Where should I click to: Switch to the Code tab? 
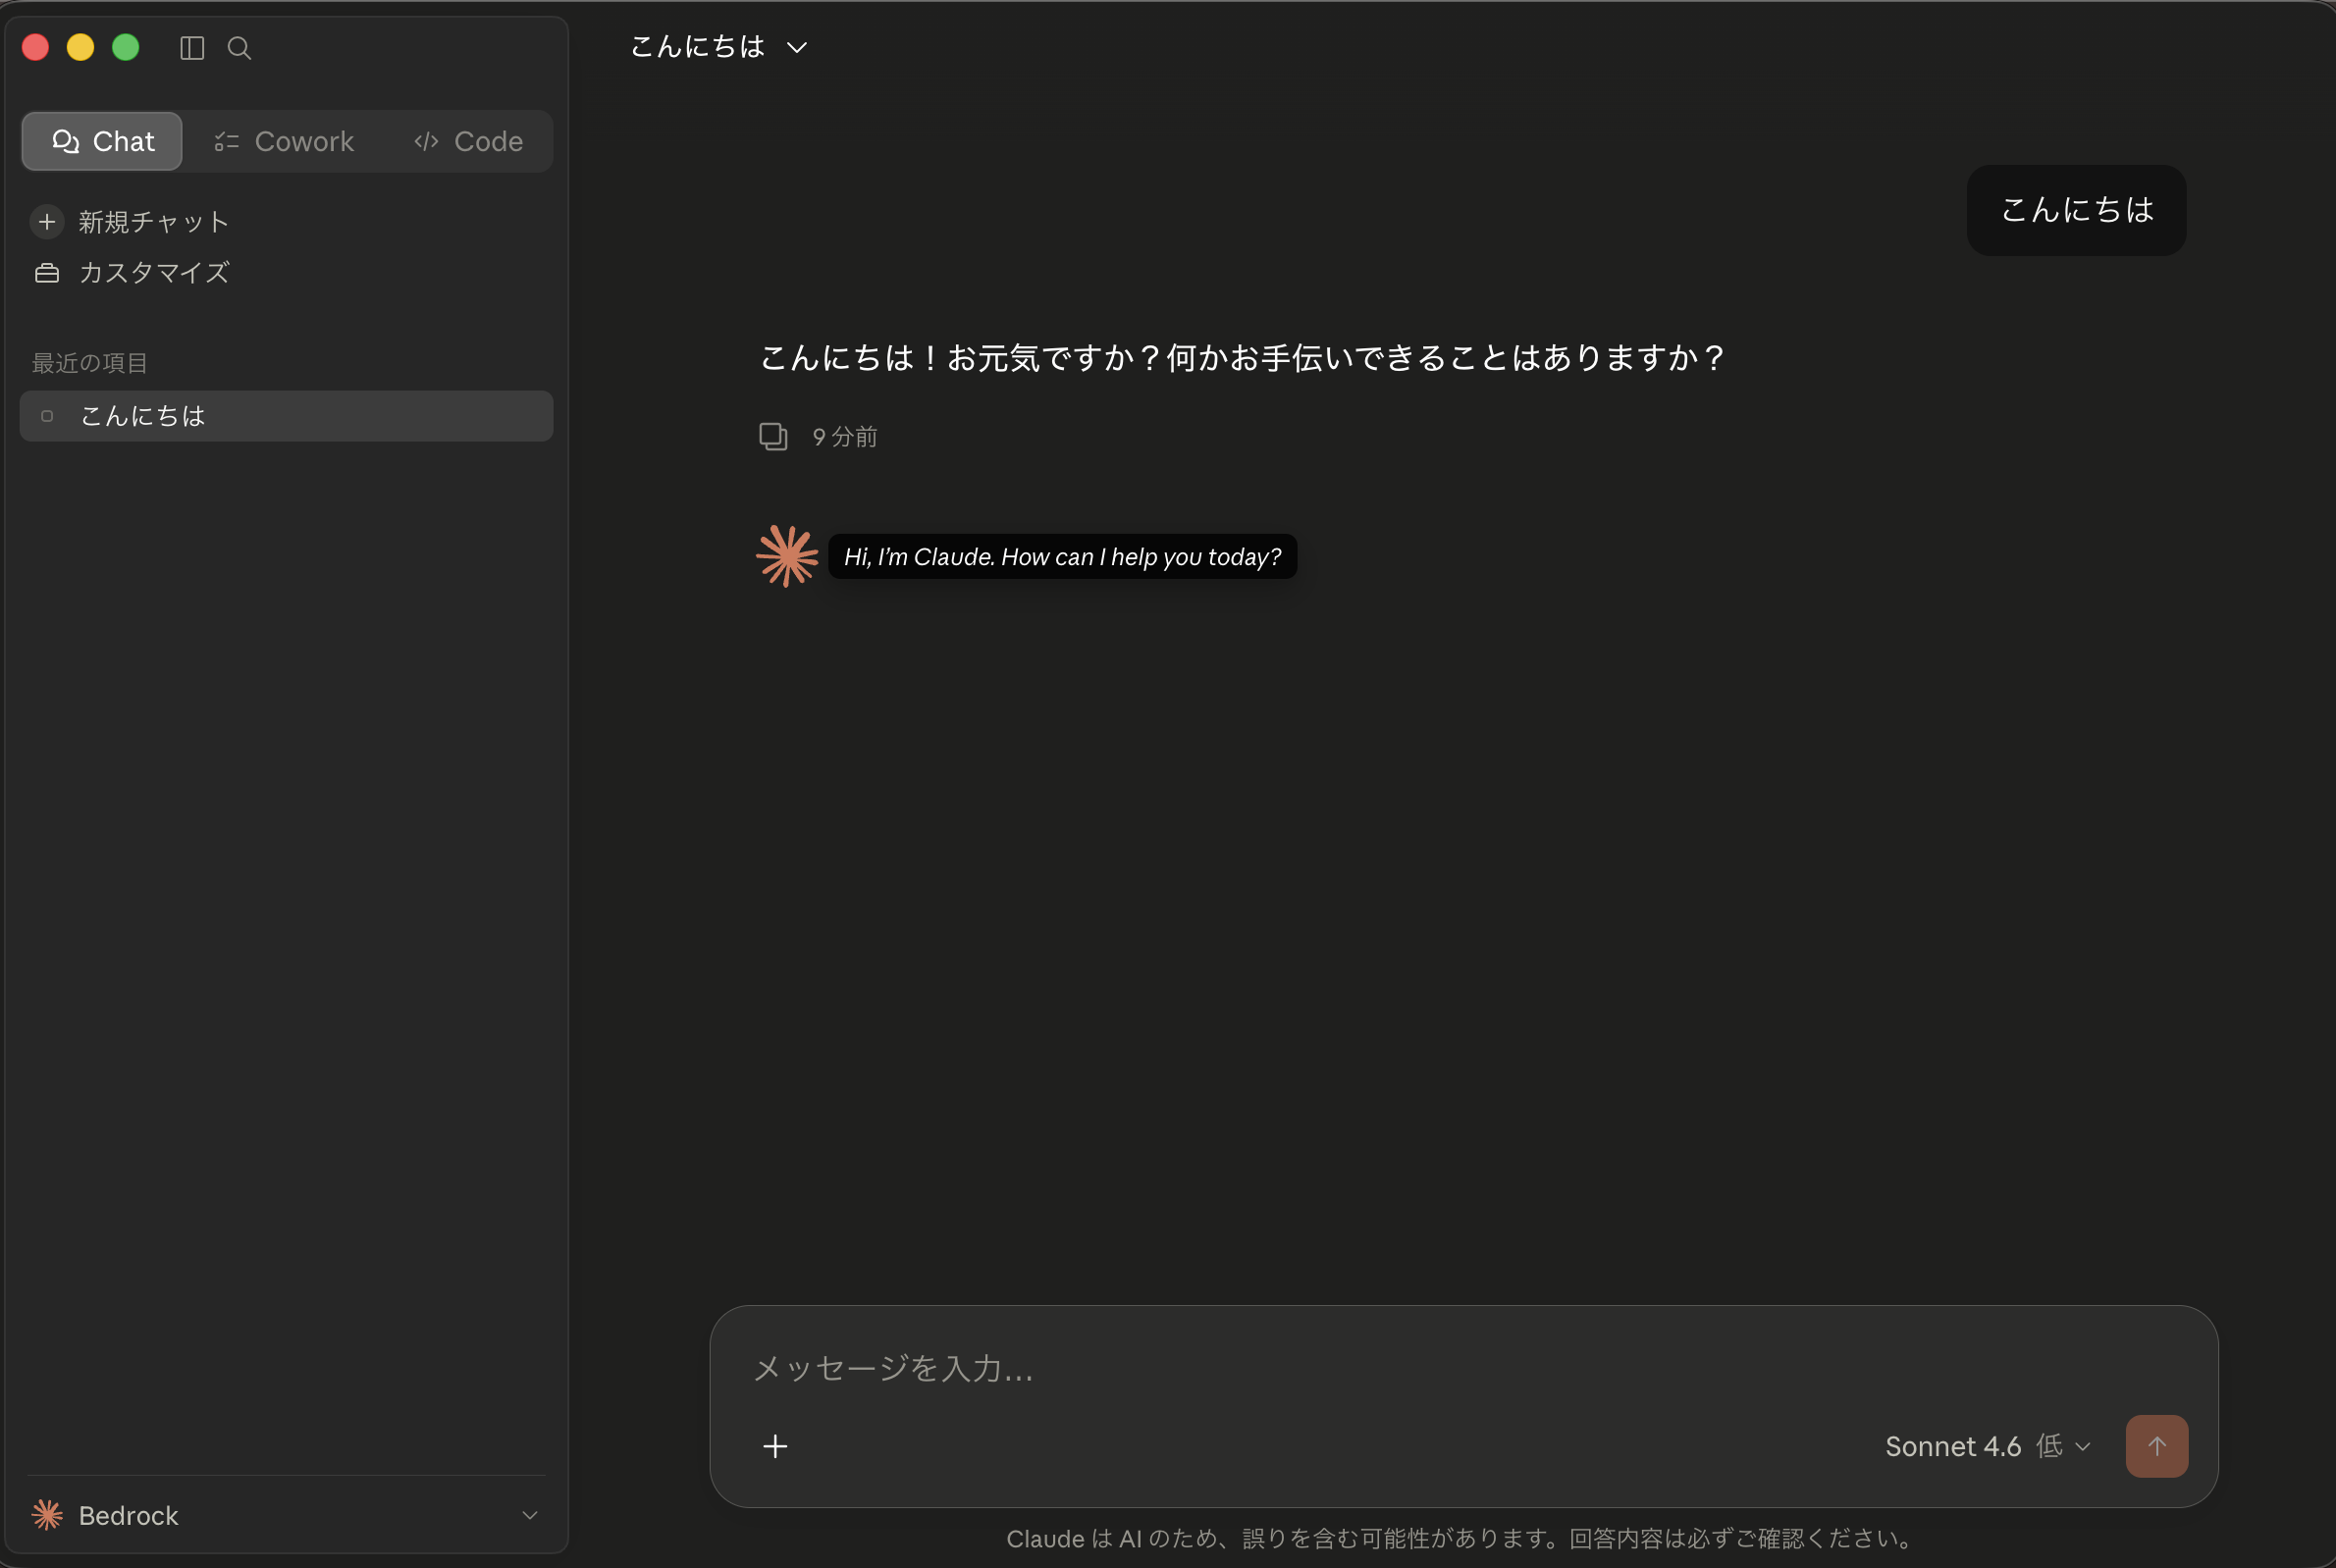[x=468, y=141]
